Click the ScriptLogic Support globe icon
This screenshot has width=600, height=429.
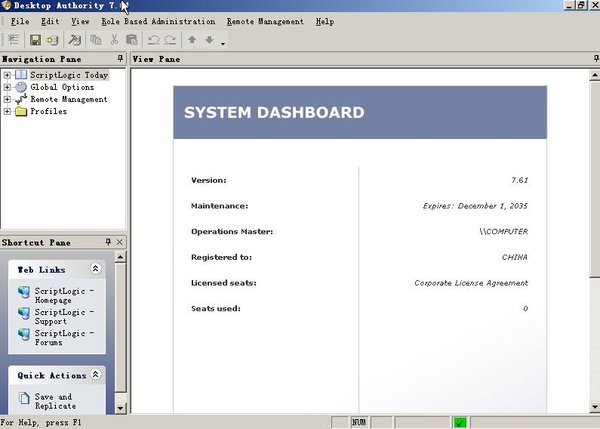pyautogui.click(x=24, y=313)
